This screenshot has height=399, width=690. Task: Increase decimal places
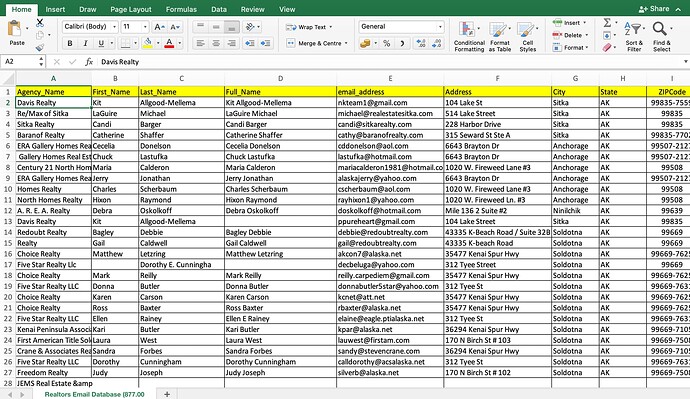coord(421,43)
